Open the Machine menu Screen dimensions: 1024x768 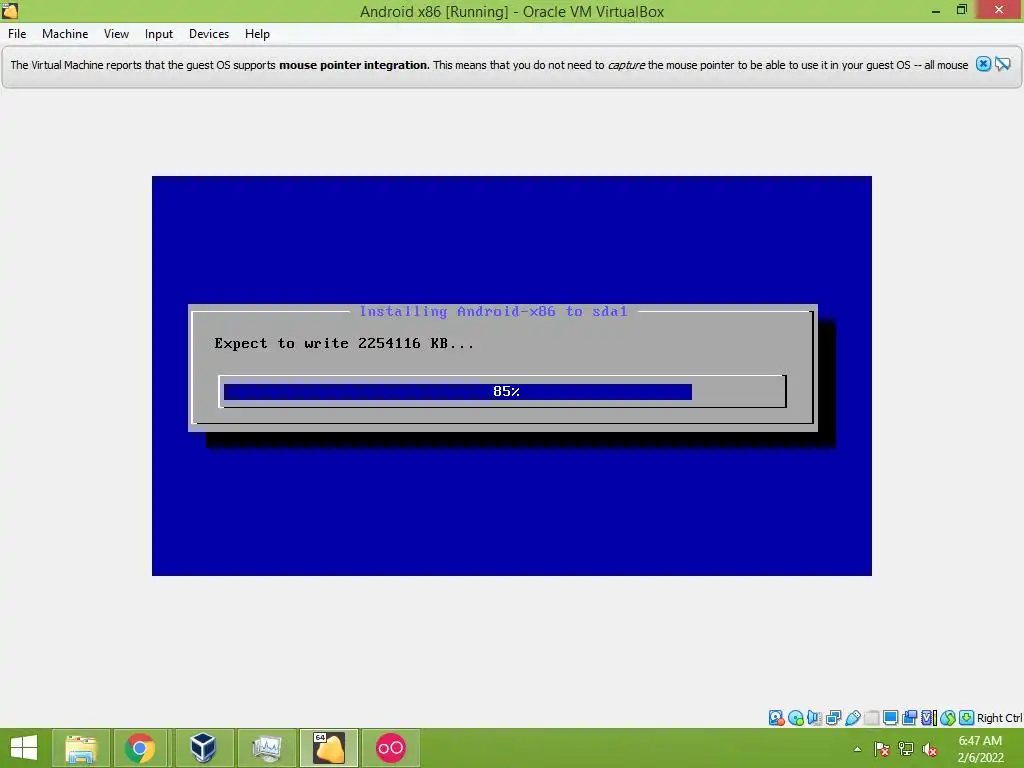[x=65, y=34]
